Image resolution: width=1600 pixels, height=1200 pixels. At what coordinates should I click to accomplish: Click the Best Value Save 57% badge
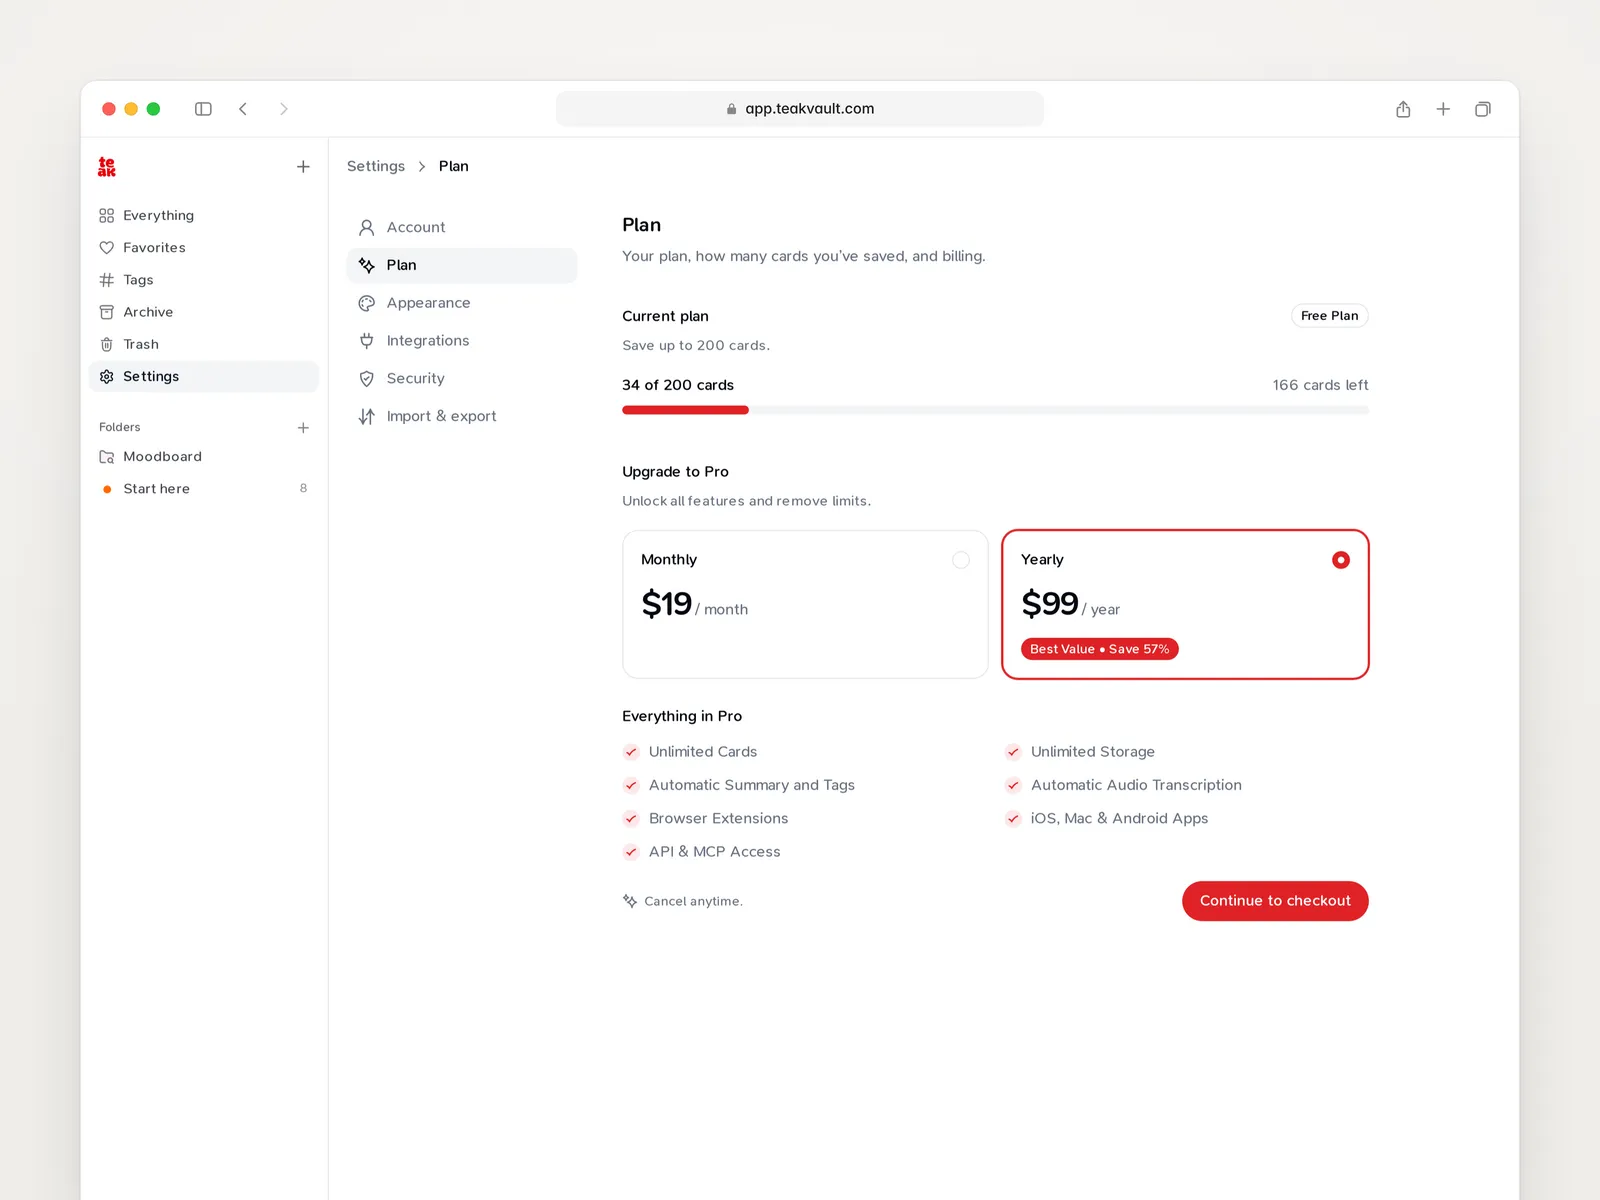(x=1100, y=649)
